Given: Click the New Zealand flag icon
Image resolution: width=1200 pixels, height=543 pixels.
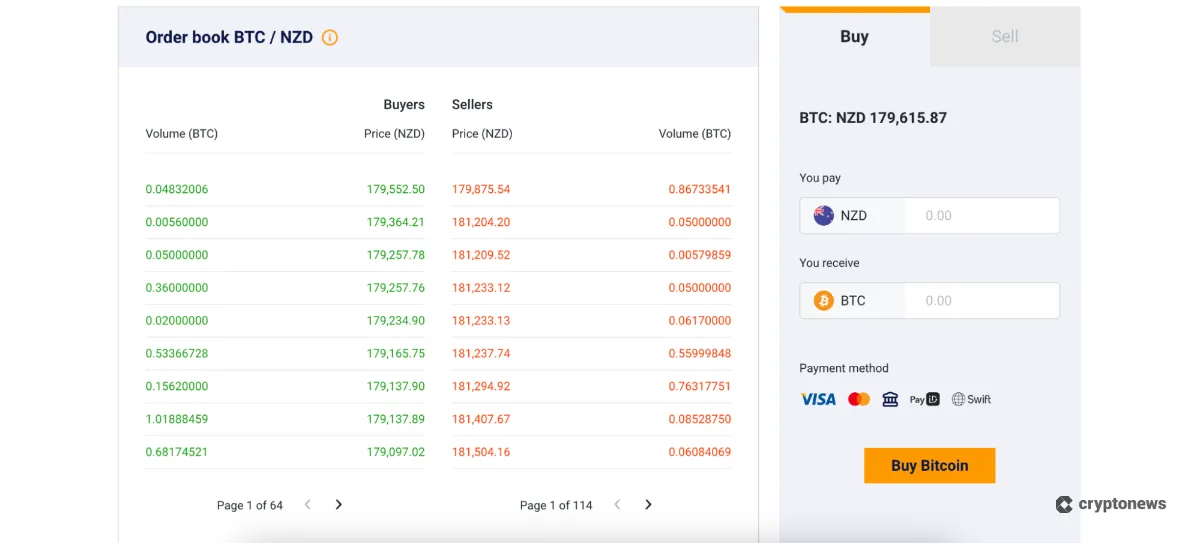Looking at the screenshot, I should click(x=824, y=215).
